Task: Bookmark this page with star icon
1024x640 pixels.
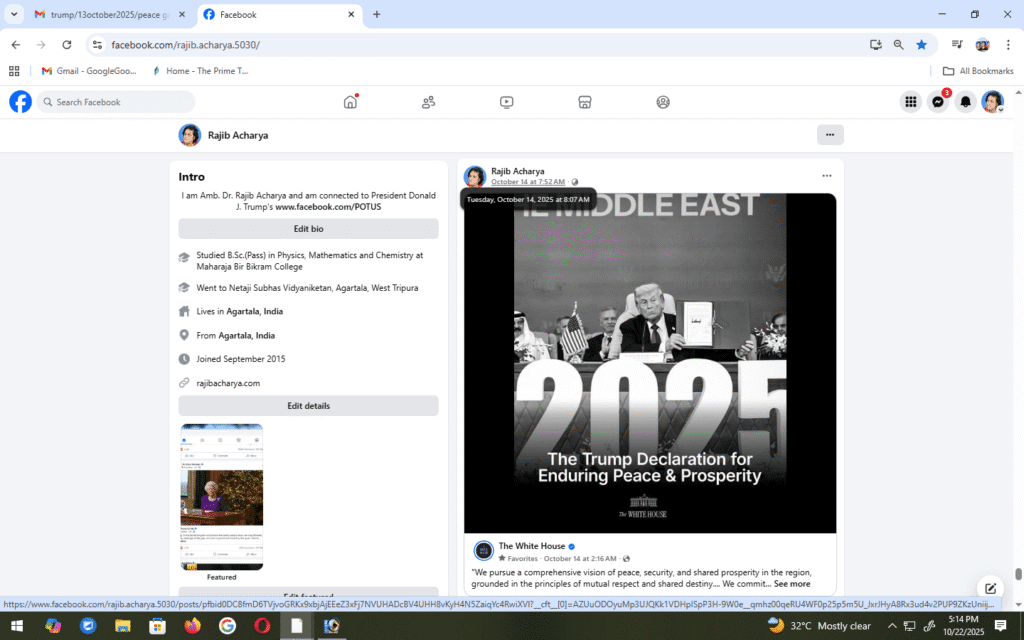Action: pos(921,45)
